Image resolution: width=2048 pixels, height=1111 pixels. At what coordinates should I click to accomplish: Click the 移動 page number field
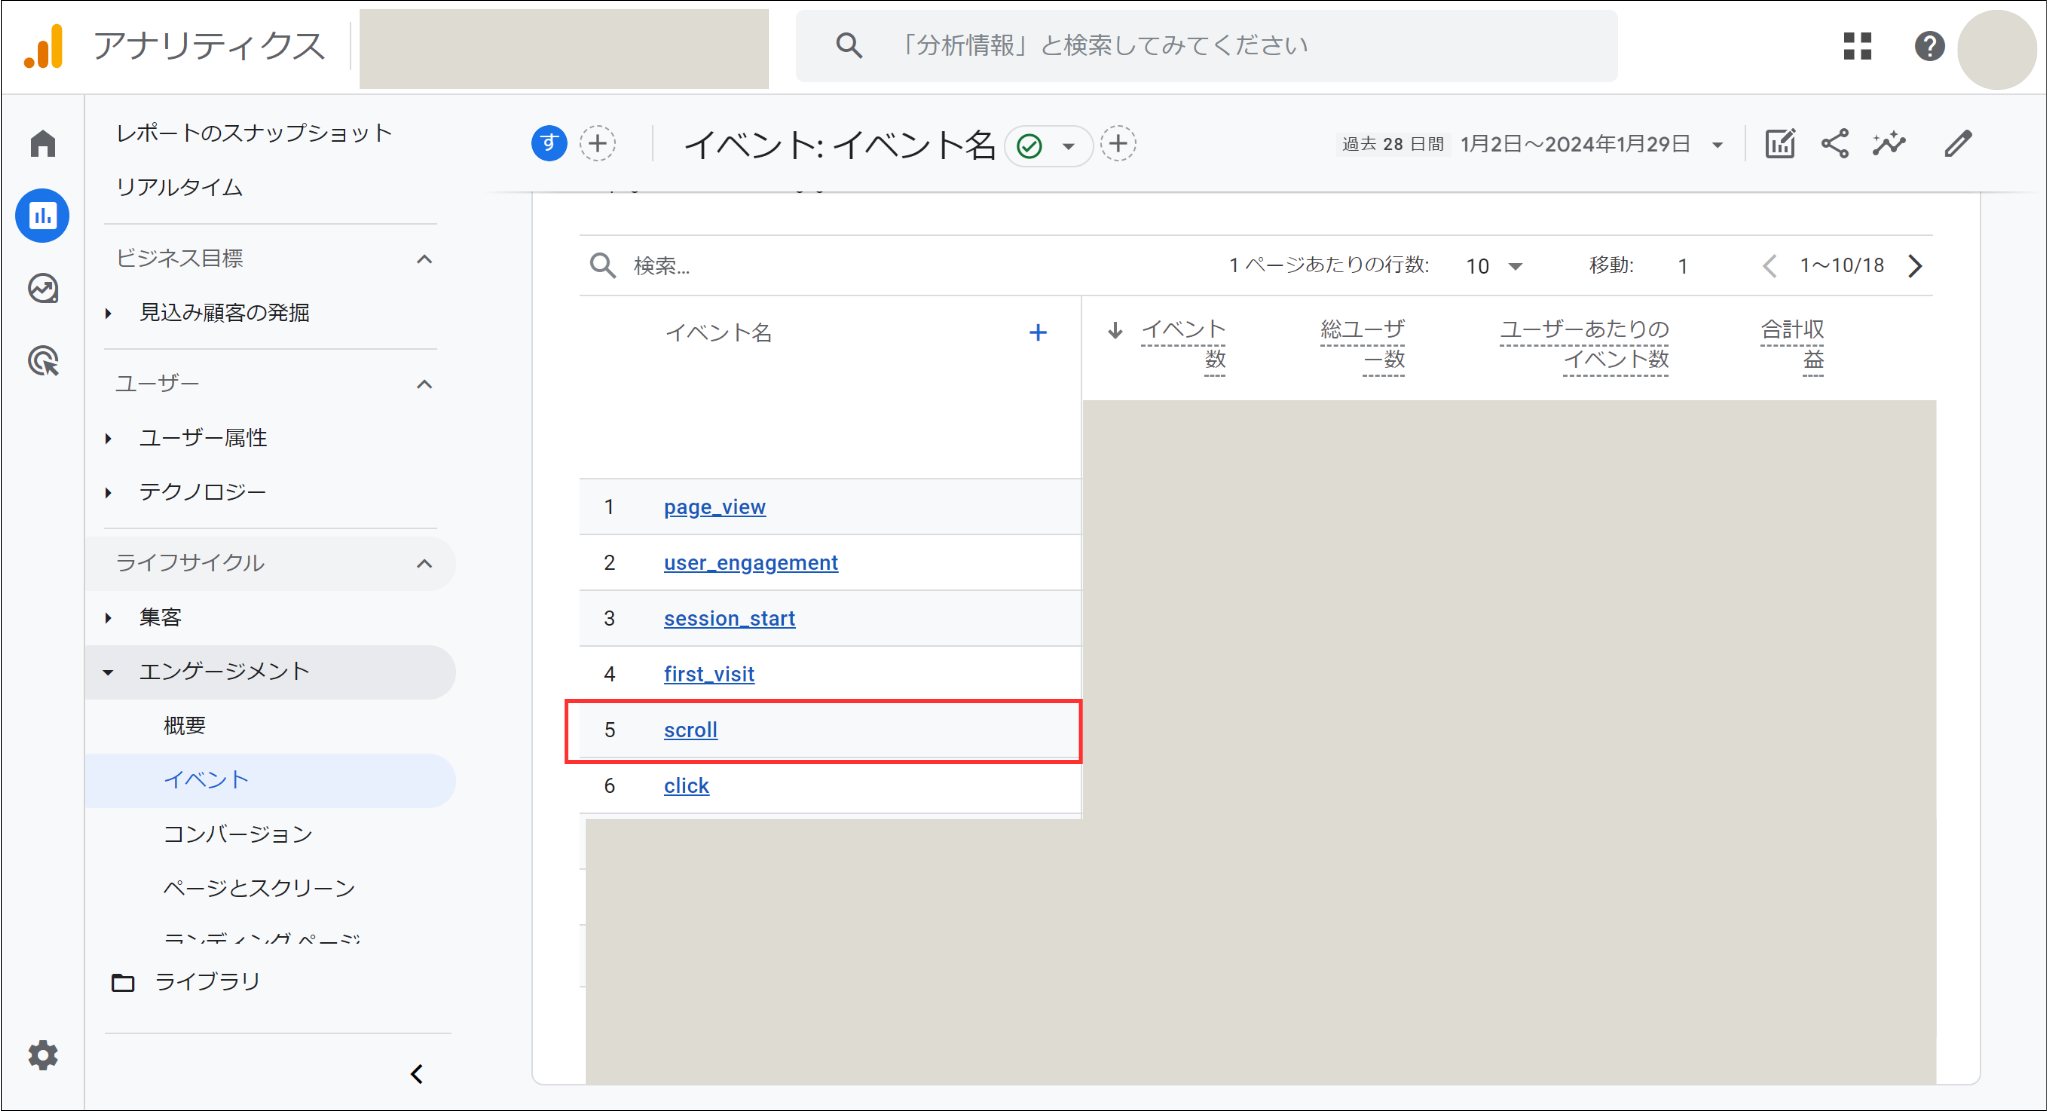(x=1684, y=266)
